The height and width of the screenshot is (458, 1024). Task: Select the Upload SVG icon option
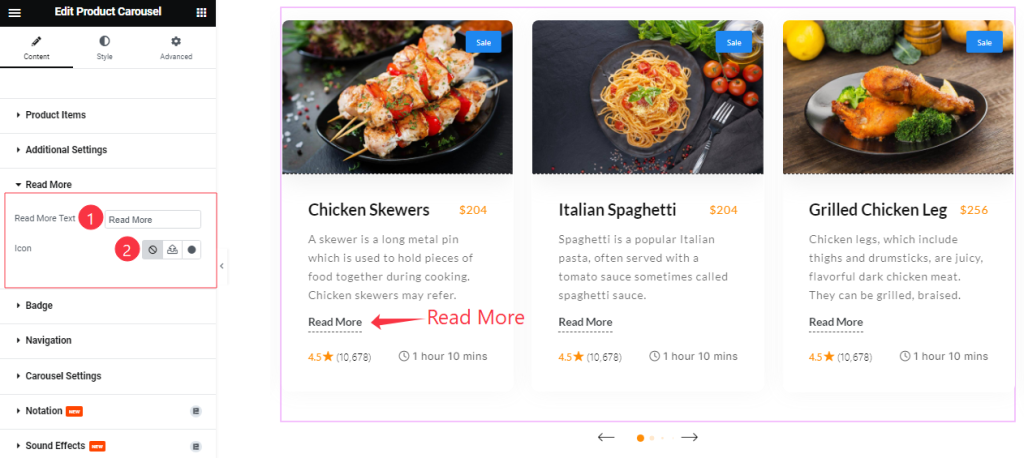(172, 250)
